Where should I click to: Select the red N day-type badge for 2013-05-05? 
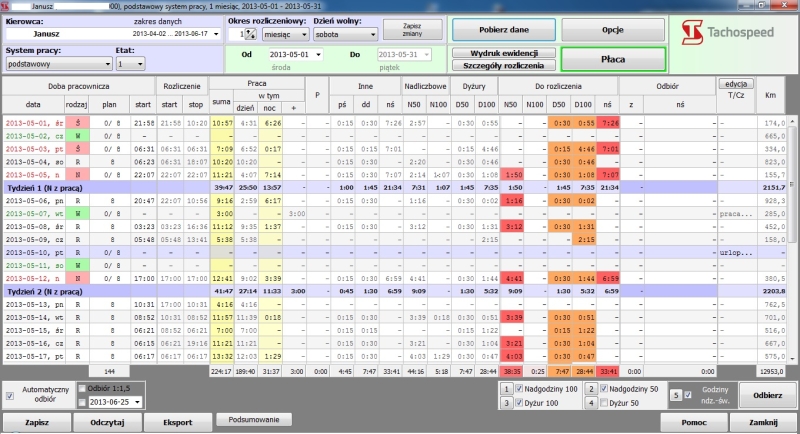(78, 175)
